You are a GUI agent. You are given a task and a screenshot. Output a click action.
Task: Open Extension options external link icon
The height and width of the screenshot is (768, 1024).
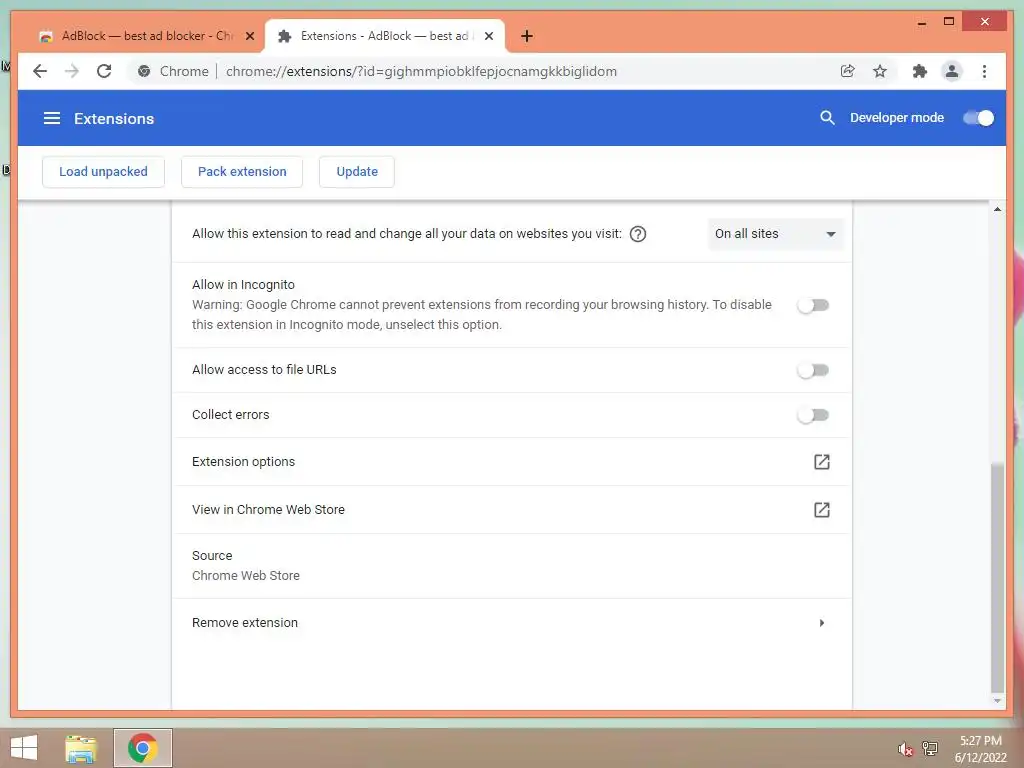[x=822, y=462]
